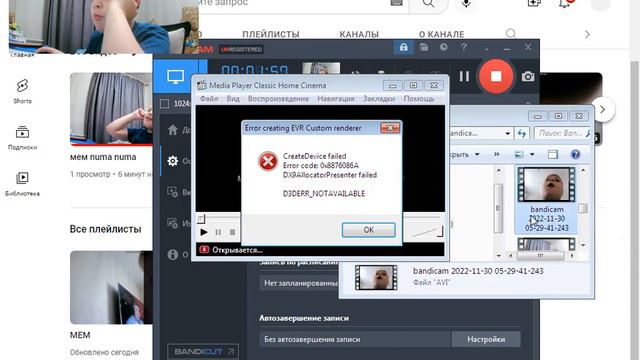Play video in Media Player Classic
The width and height of the screenshot is (640, 360).
click(x=204, y=232)
